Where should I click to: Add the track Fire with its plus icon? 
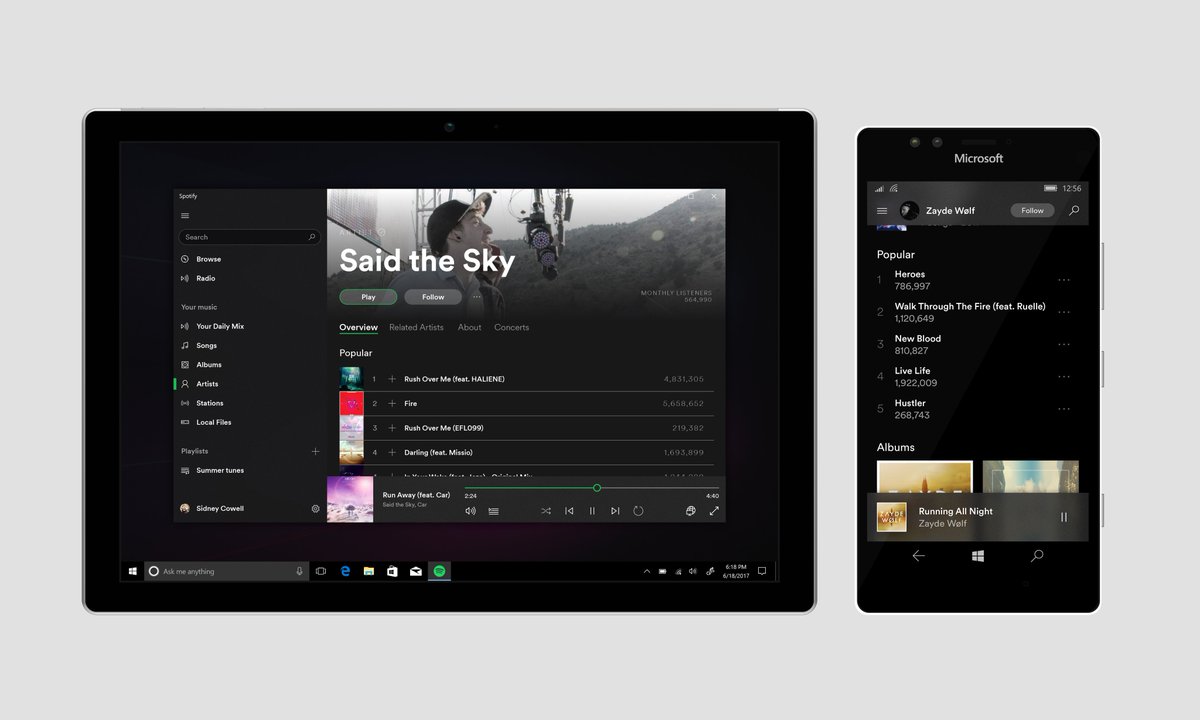392,403
